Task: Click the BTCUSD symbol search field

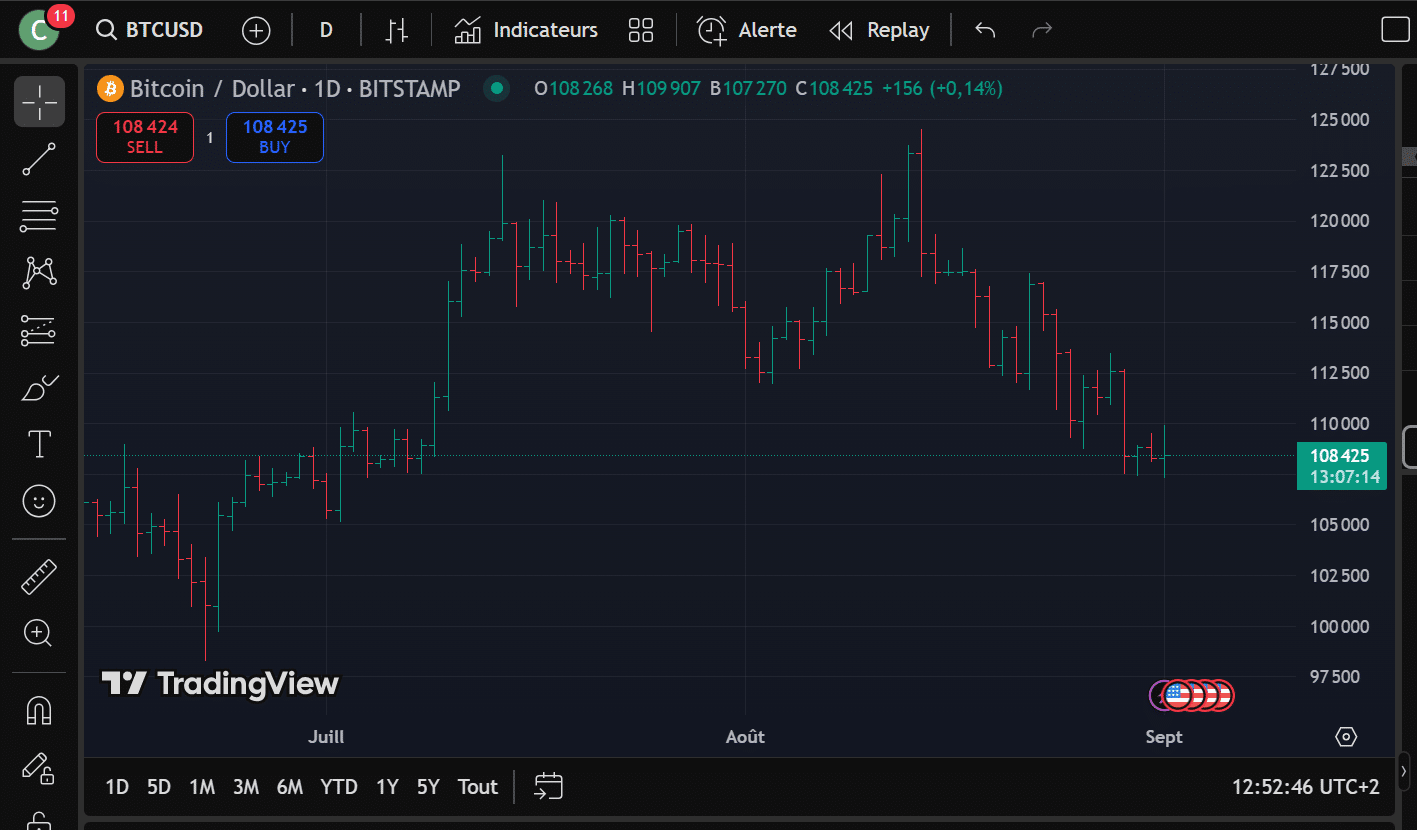Action: [x=150, y=30]
